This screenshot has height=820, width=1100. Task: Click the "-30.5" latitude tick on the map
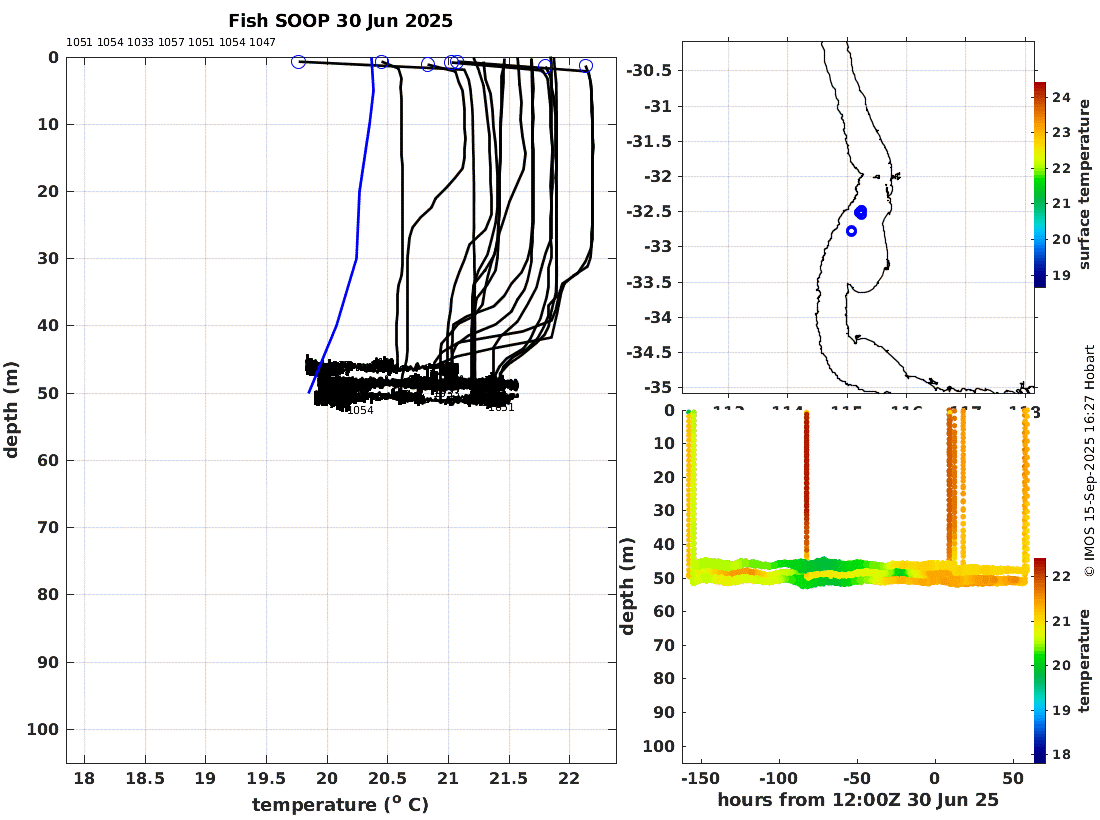point(649,70)
